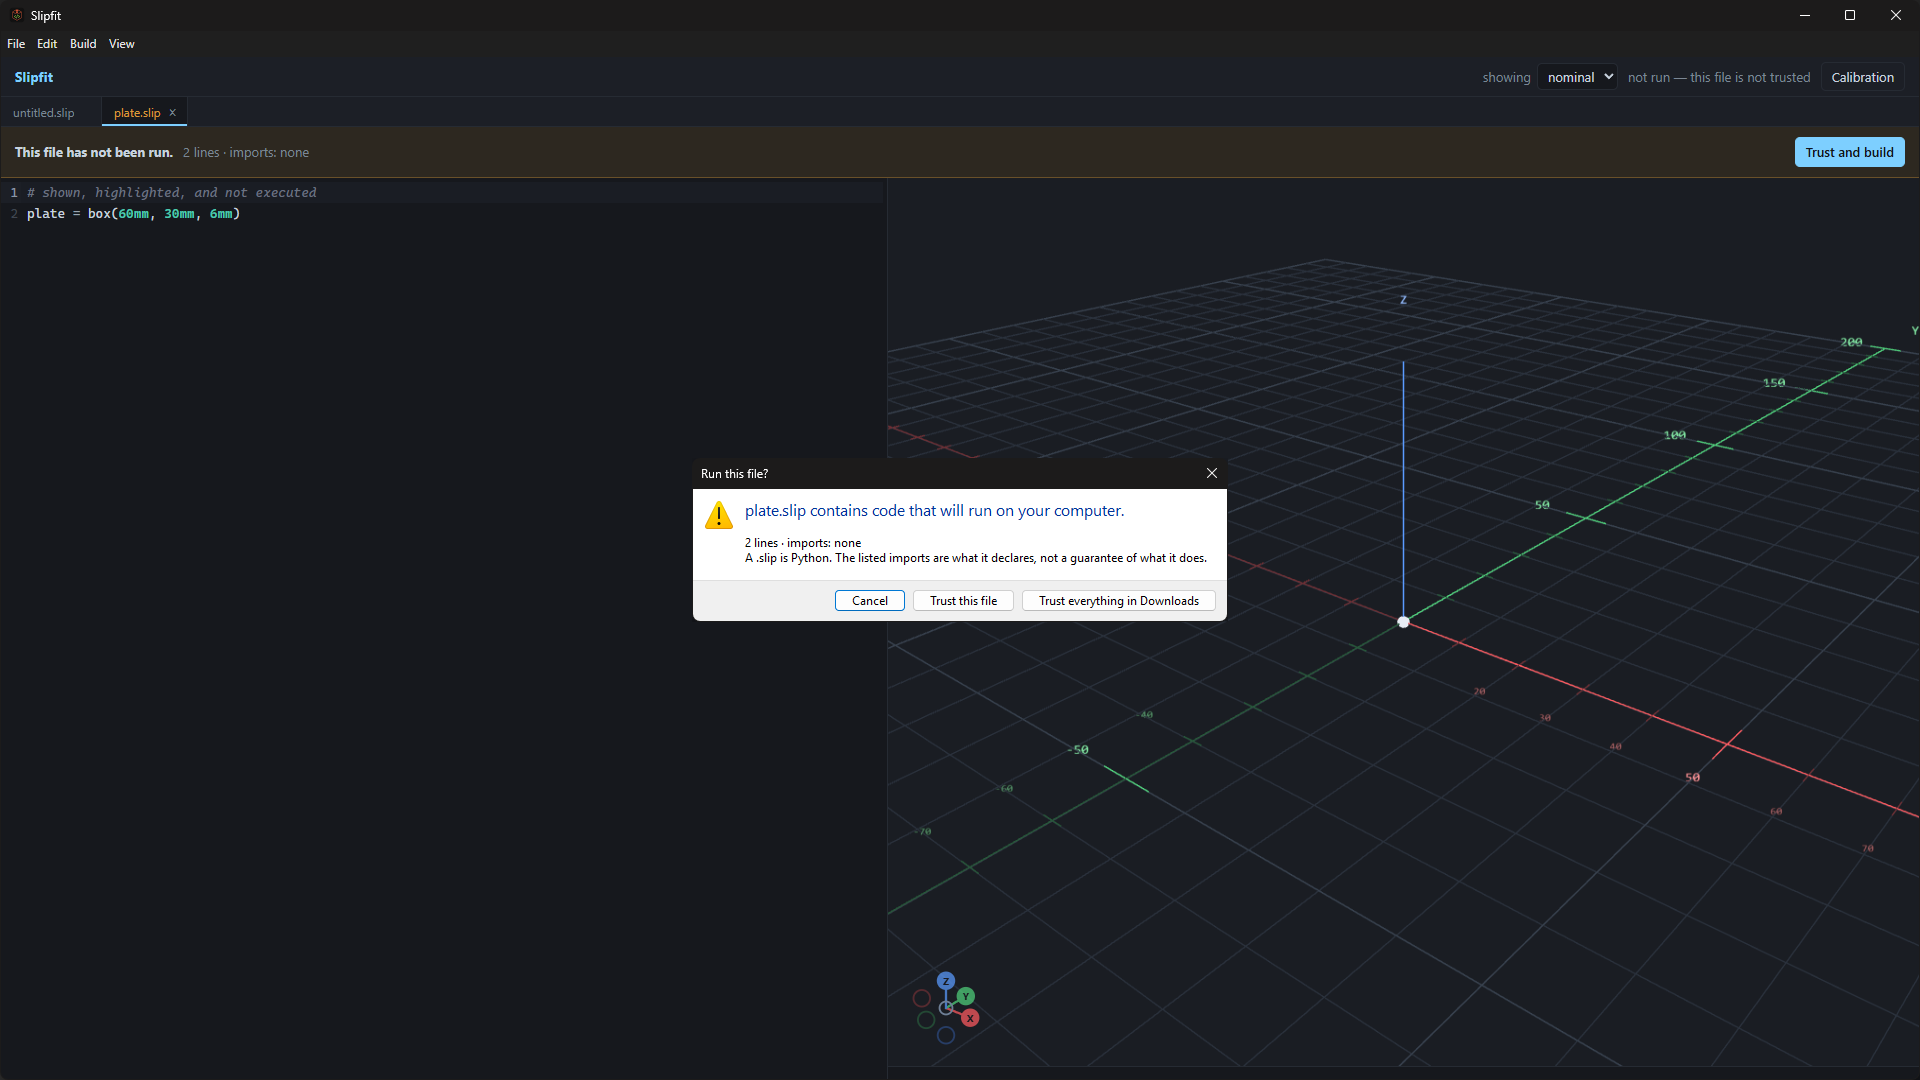Screen dimensions: 1920x1080
Task: Click the 200 marker on the Y axis
Action: click(1851, 342)
